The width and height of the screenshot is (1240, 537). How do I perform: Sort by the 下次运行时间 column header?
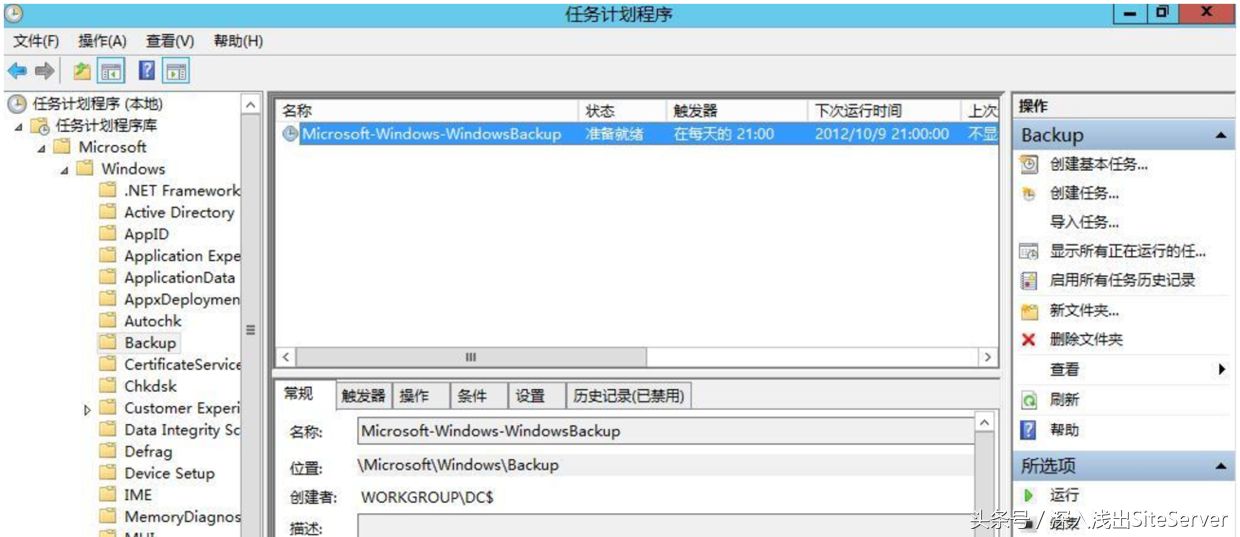[884, 111]
